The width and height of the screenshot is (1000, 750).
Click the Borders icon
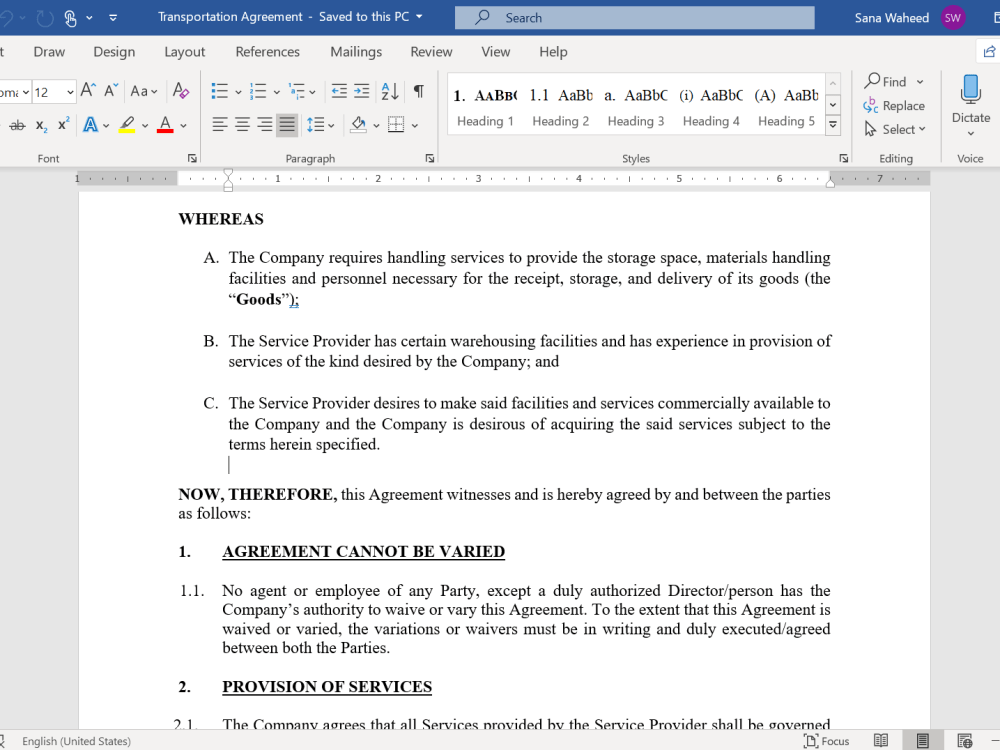tap(396, 124)
